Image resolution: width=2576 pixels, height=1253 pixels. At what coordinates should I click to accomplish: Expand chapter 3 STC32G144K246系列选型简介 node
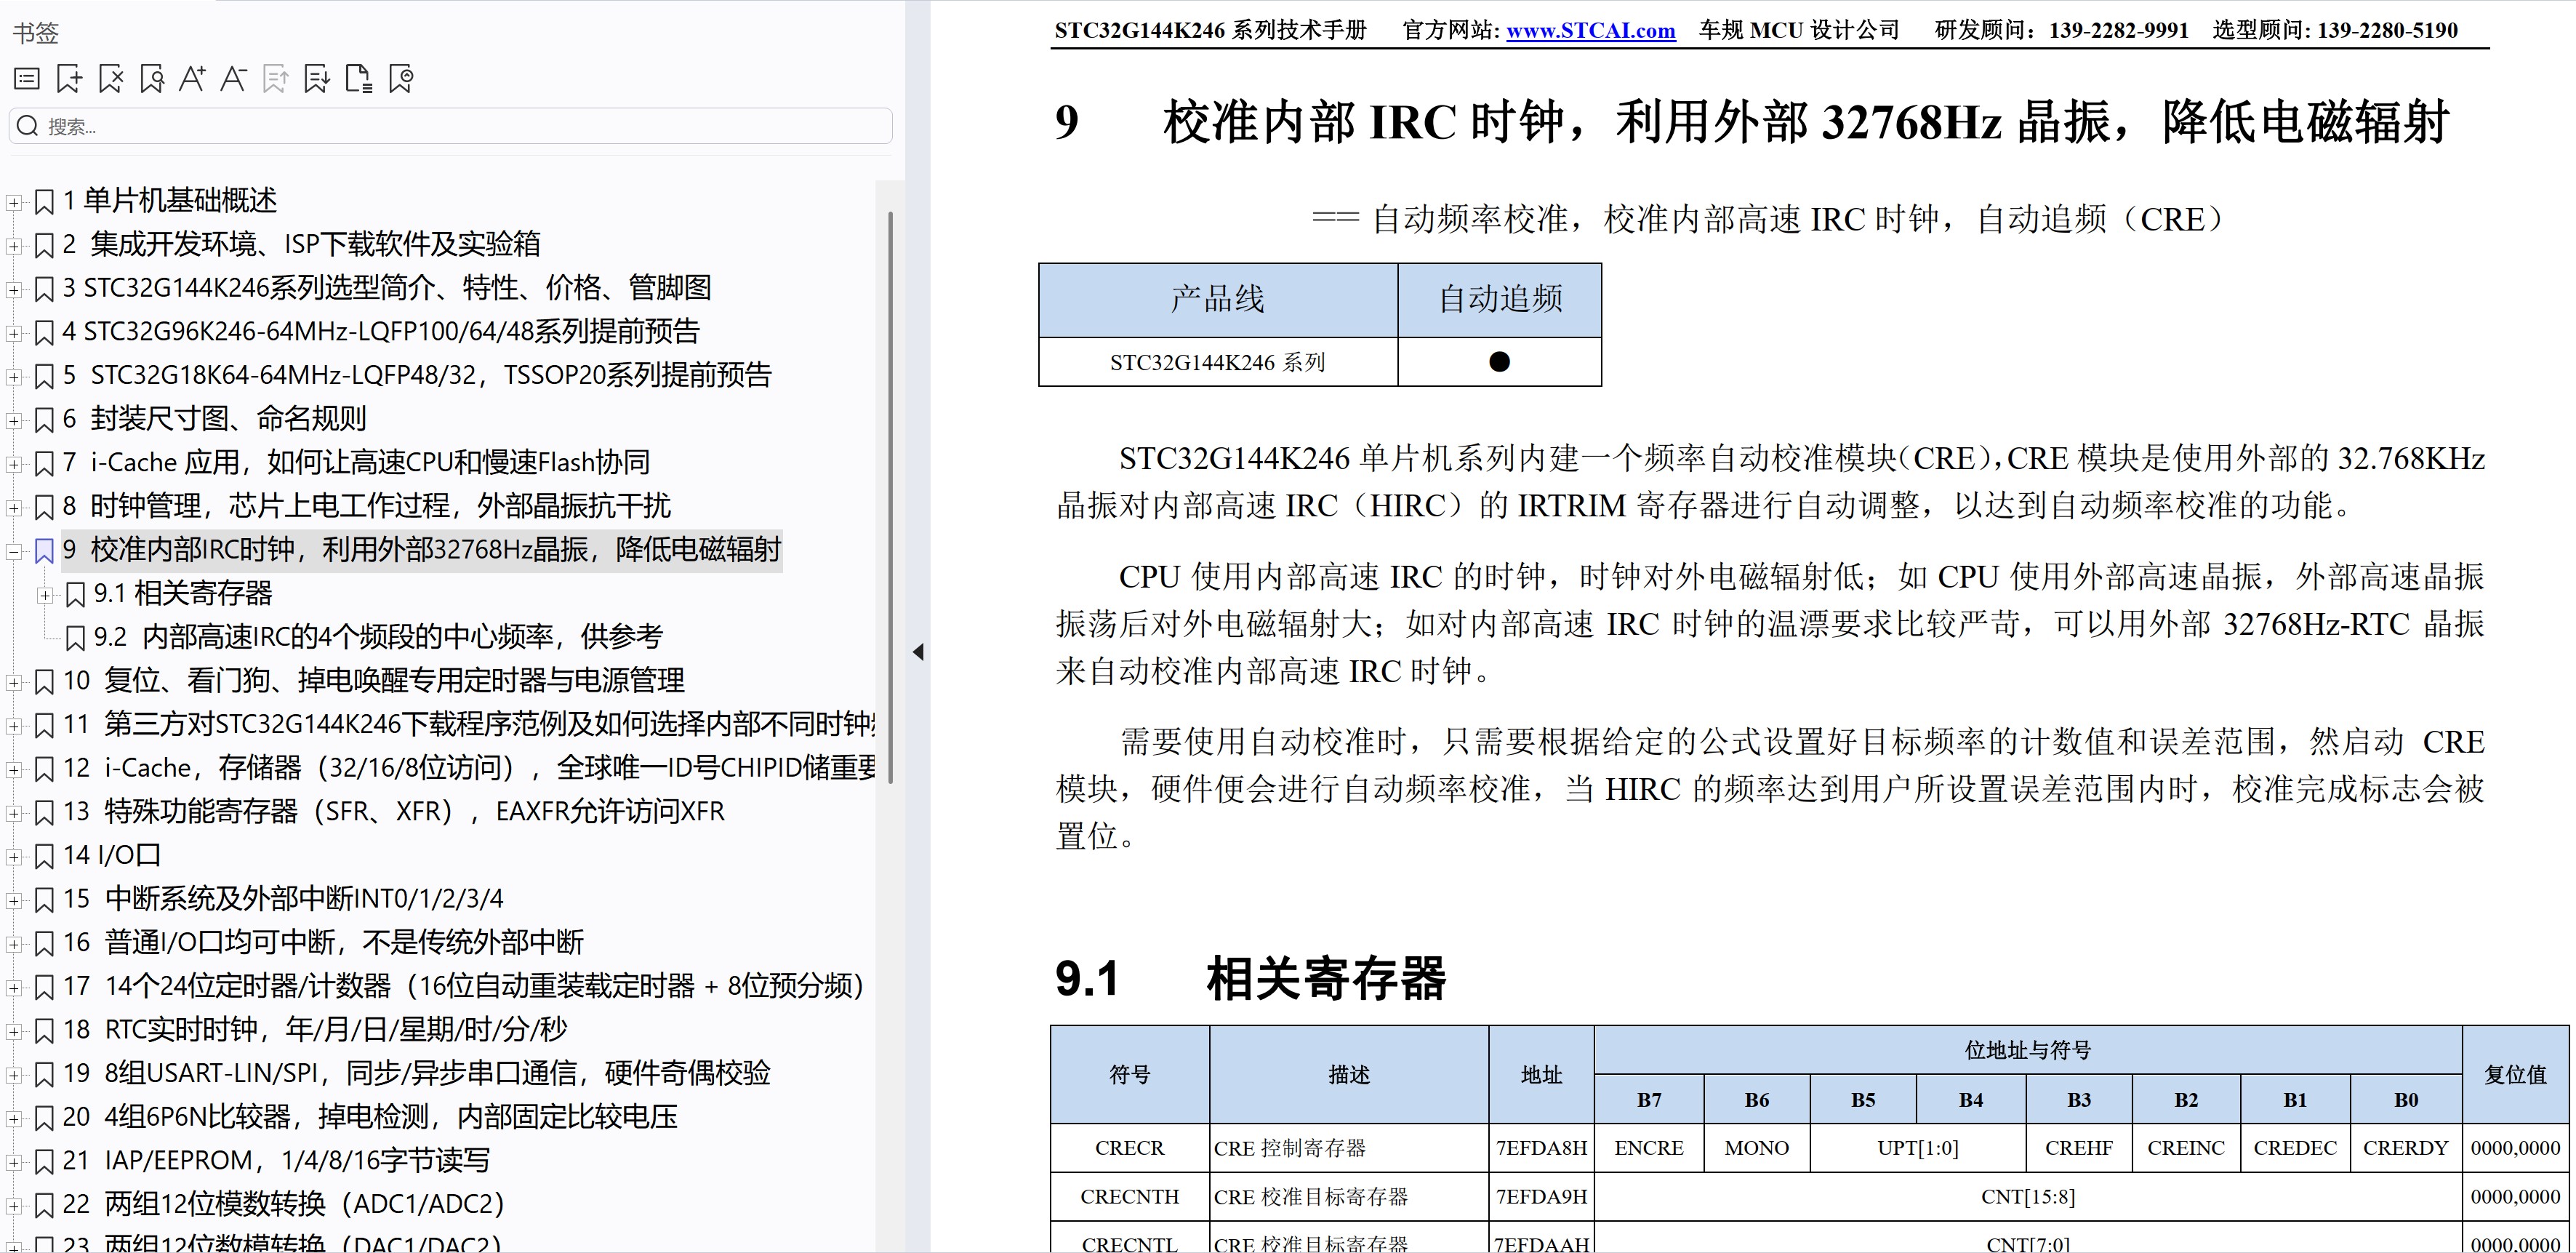tap(14, 289)
